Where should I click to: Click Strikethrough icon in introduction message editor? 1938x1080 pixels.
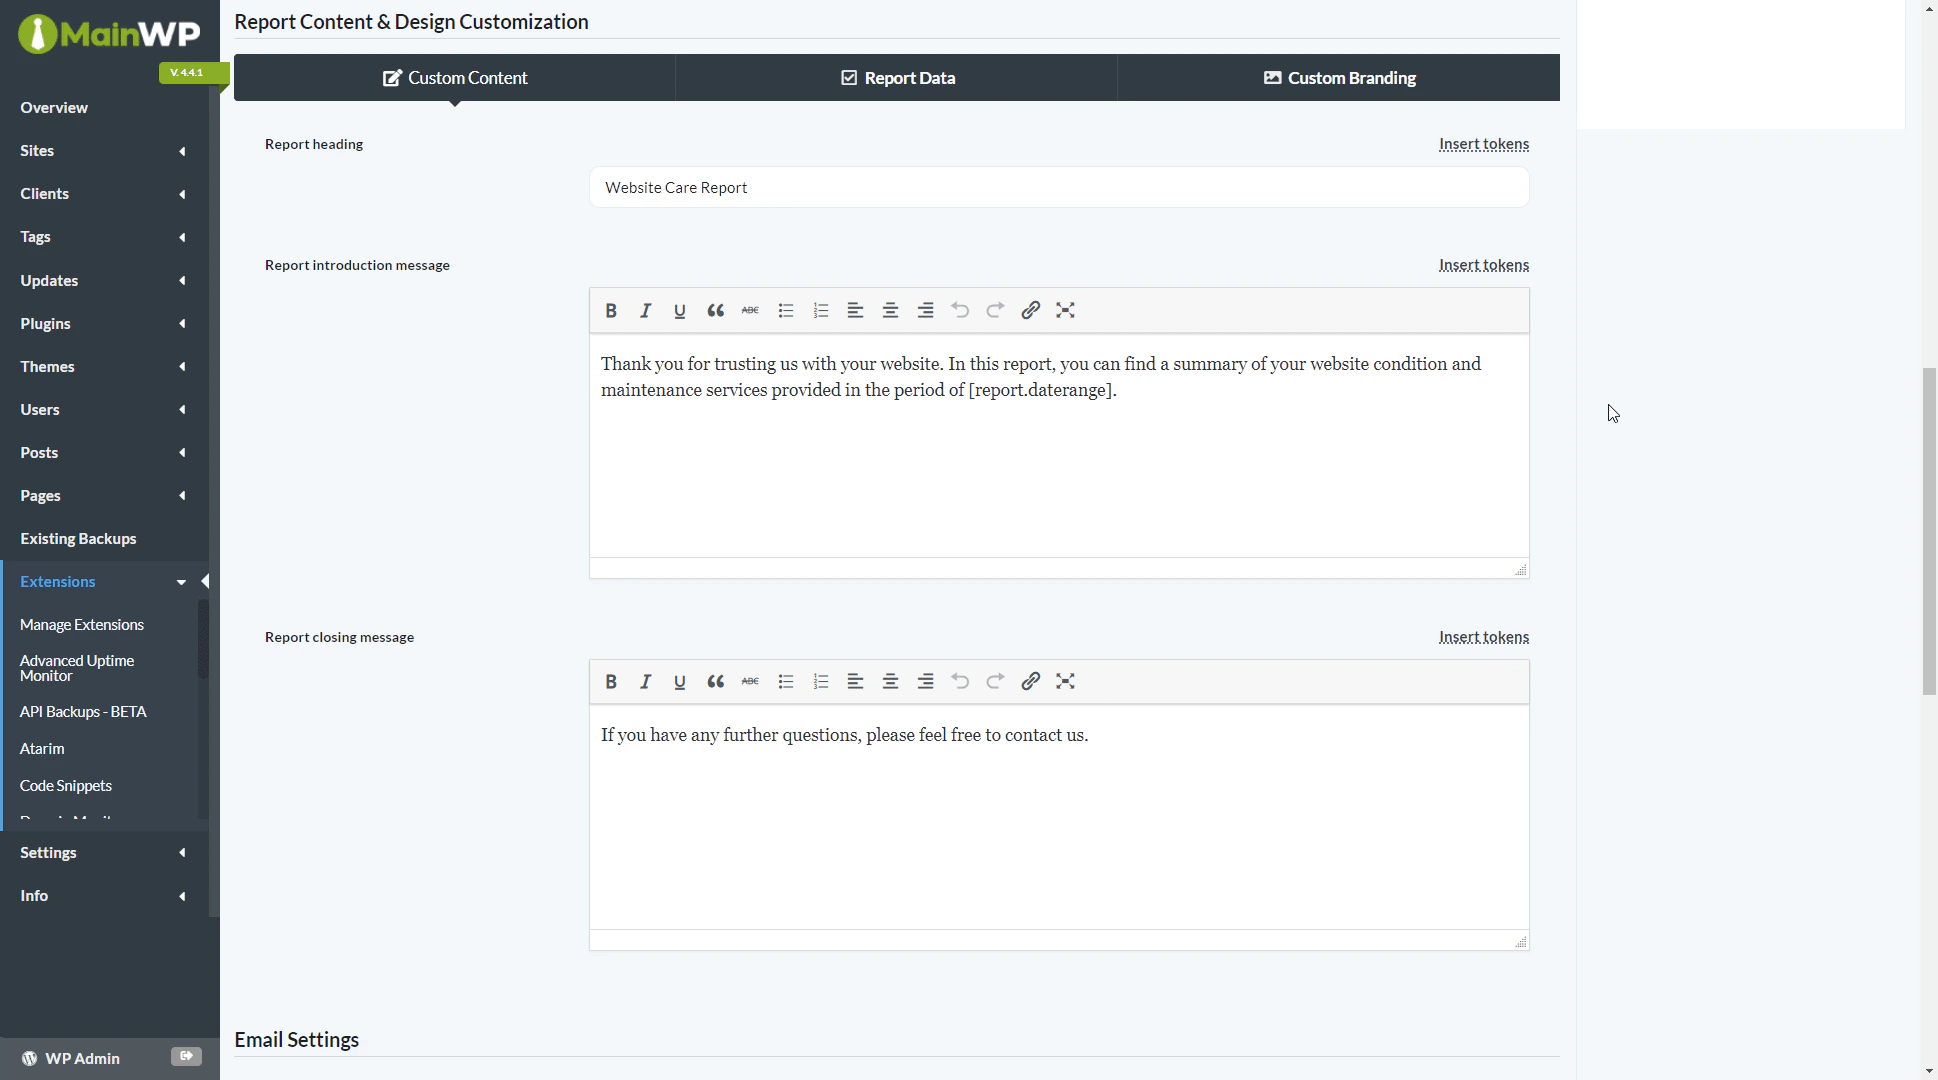(x=750, y=310)
